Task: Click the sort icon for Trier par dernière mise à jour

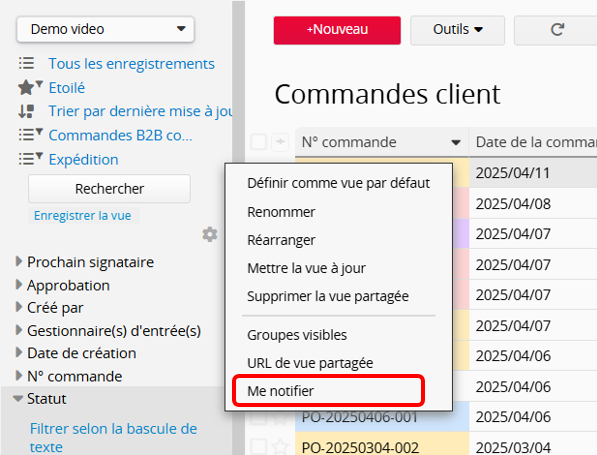Action: click(26, 111)
